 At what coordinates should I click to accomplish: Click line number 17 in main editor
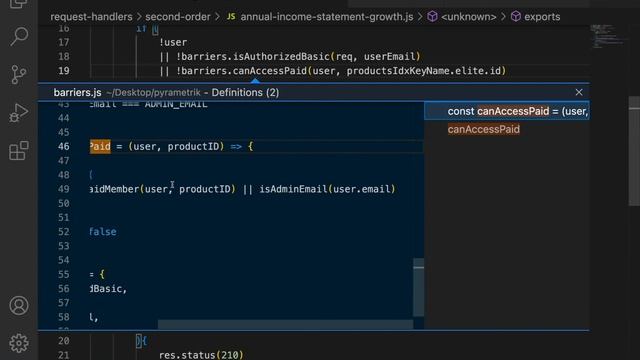(64, 42)
